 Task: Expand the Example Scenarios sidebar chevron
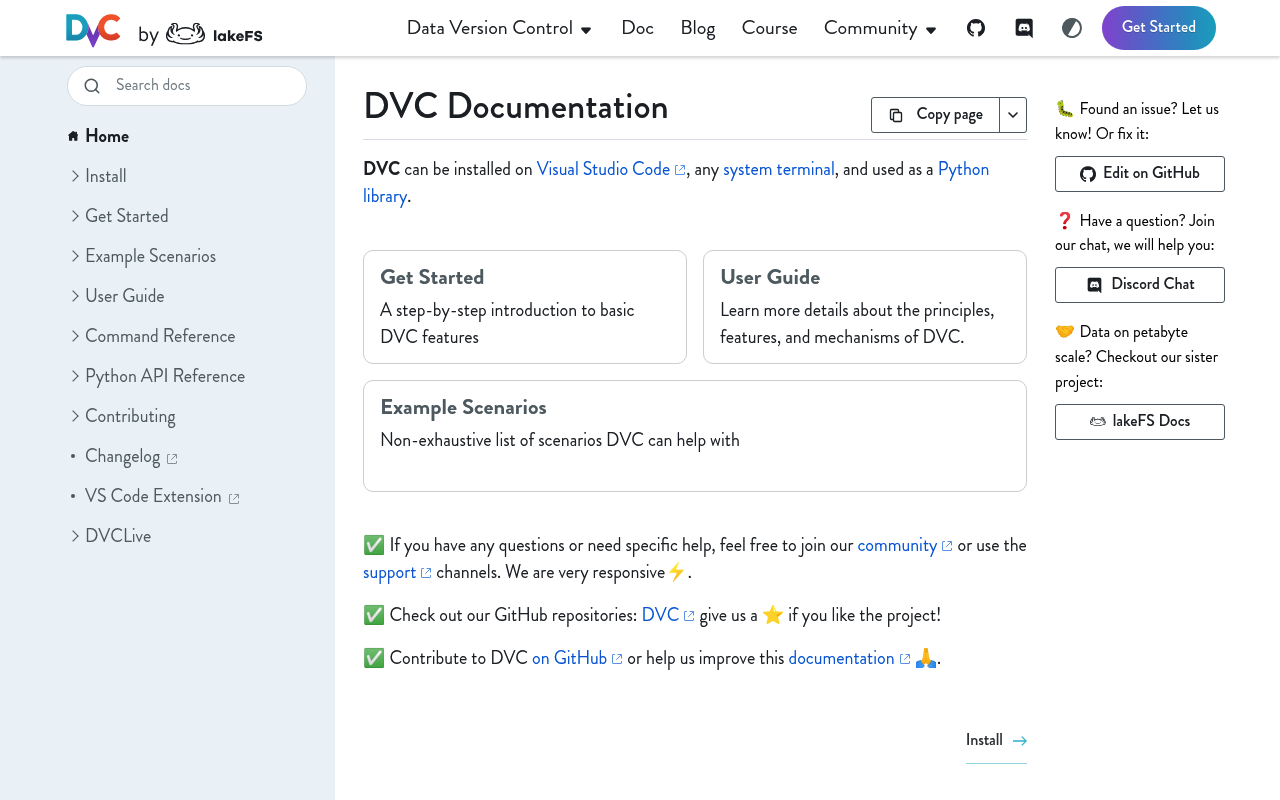coord(75,256)
